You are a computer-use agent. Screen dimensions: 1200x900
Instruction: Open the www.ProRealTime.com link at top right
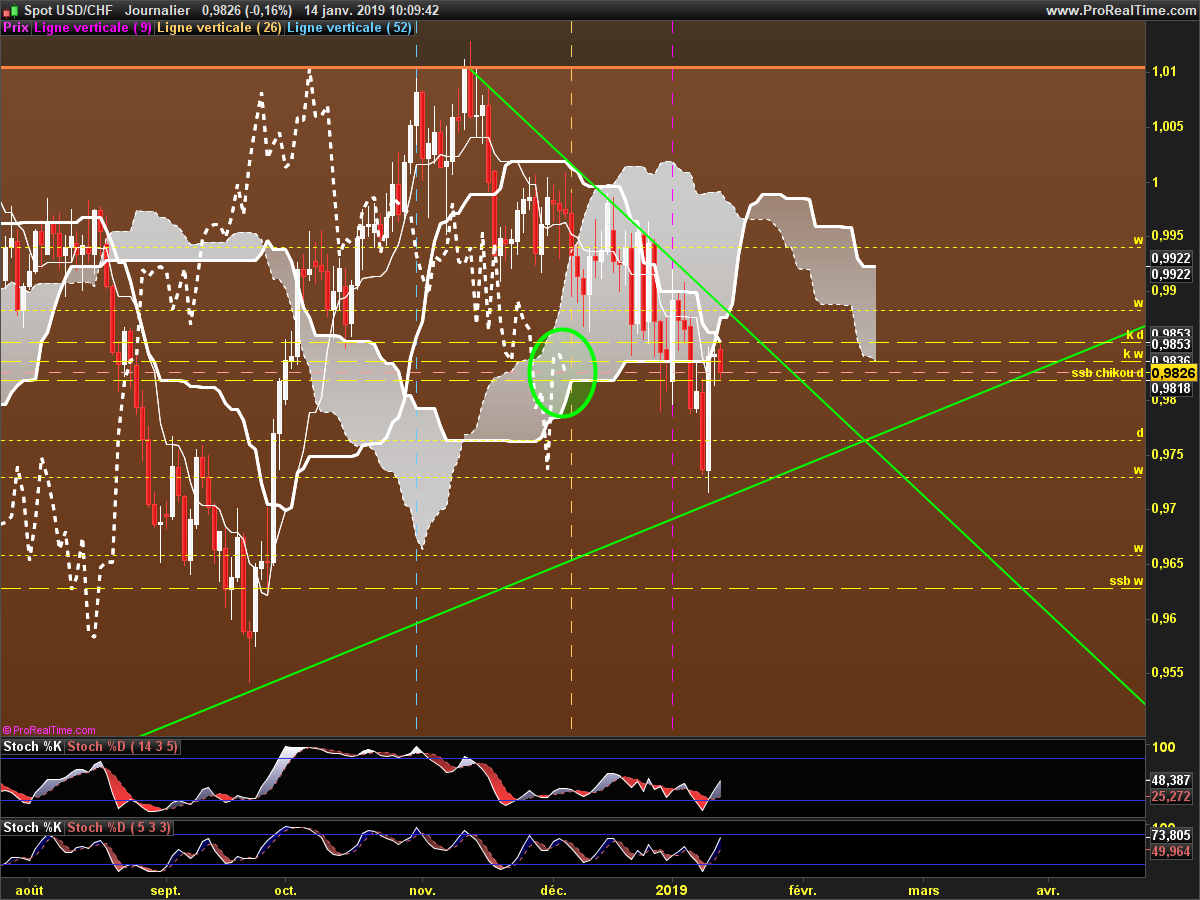1120,10
